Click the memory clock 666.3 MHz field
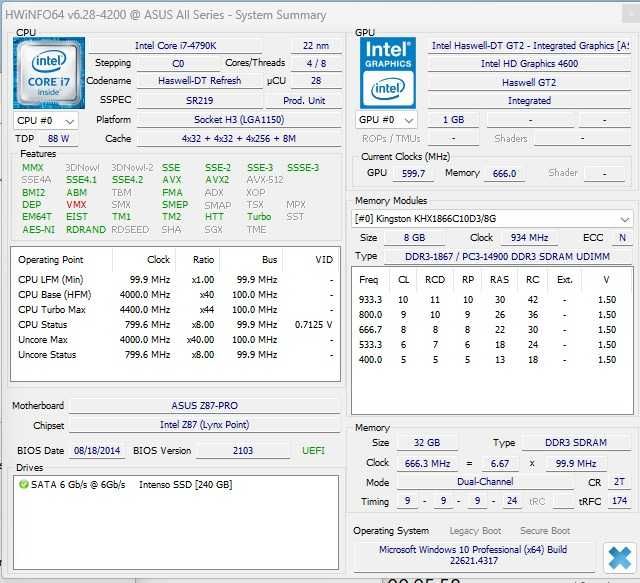The width and height of the screenshot is (640, 583). tap(427, 464)
